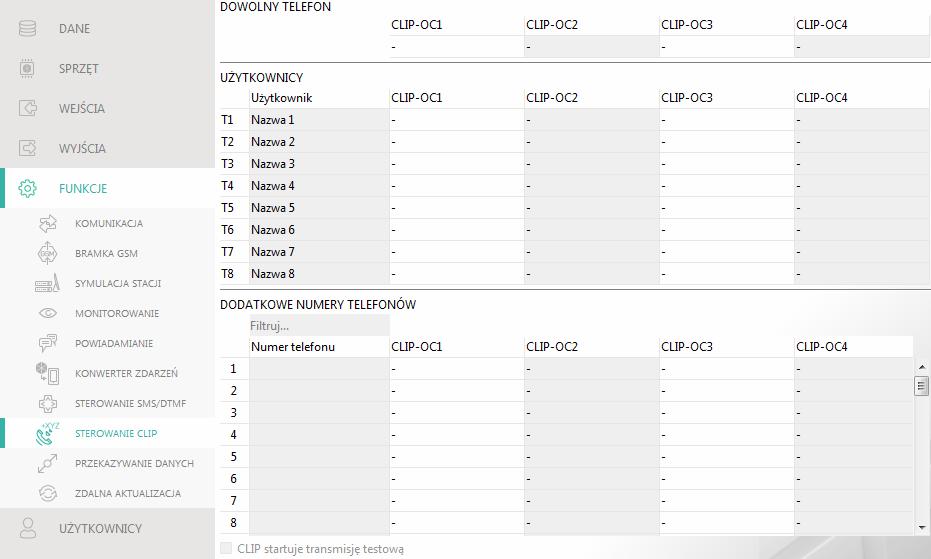Open the MONITOROWANIE eye icon
This screenshot has width=931, height=559.
click(x=48, y=313)
